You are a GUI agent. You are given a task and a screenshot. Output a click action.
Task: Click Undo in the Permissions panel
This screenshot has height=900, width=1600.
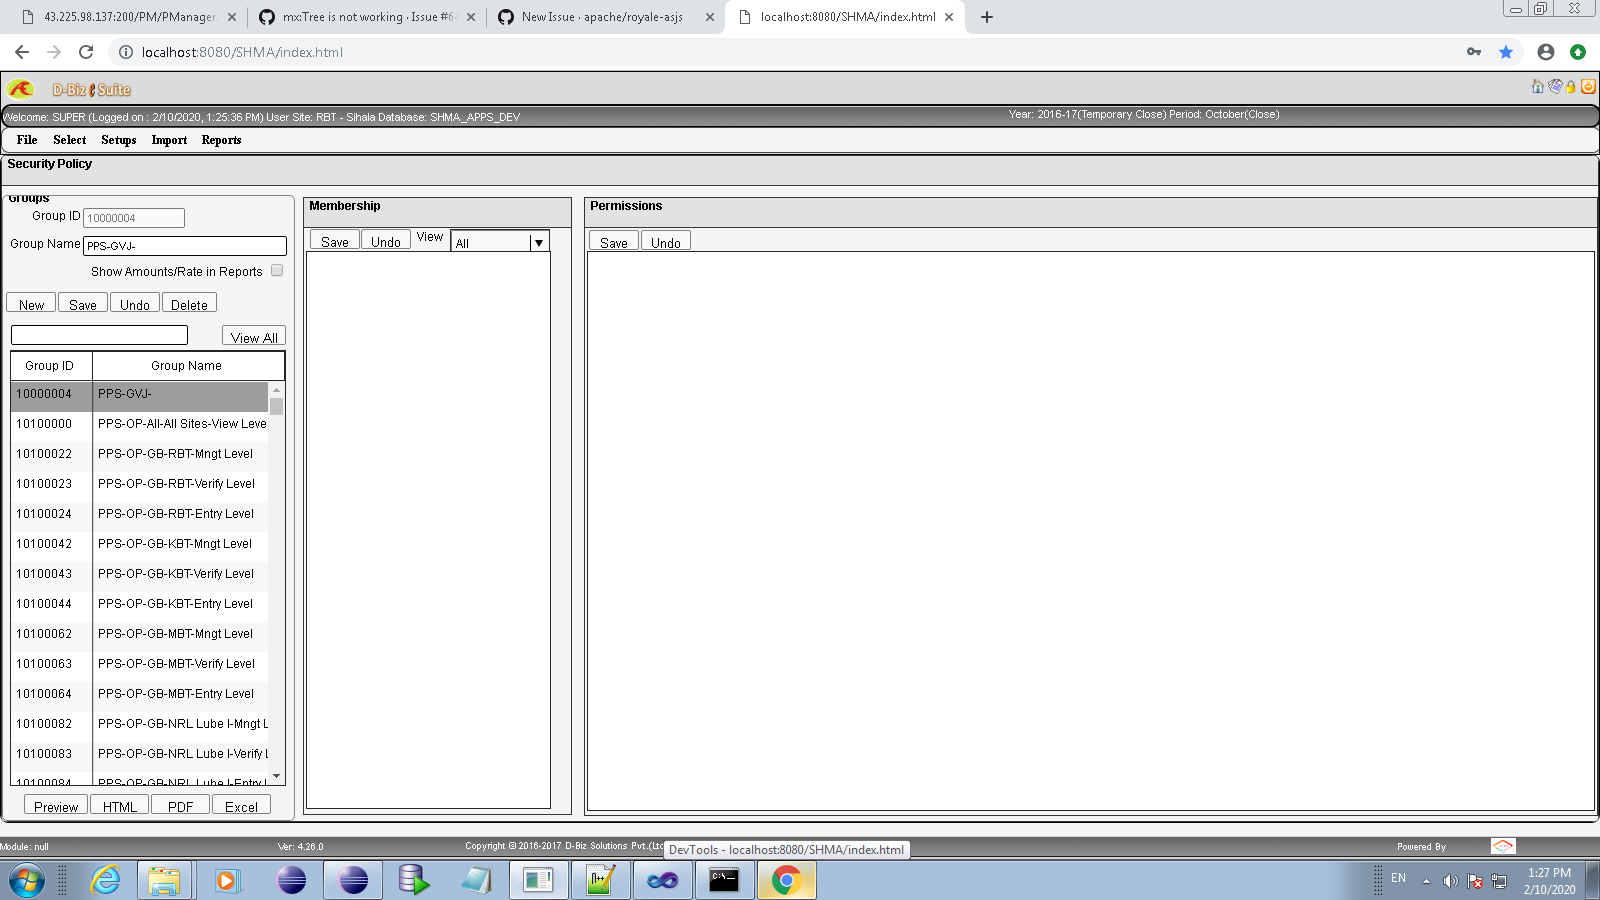[x=665, y=241]
